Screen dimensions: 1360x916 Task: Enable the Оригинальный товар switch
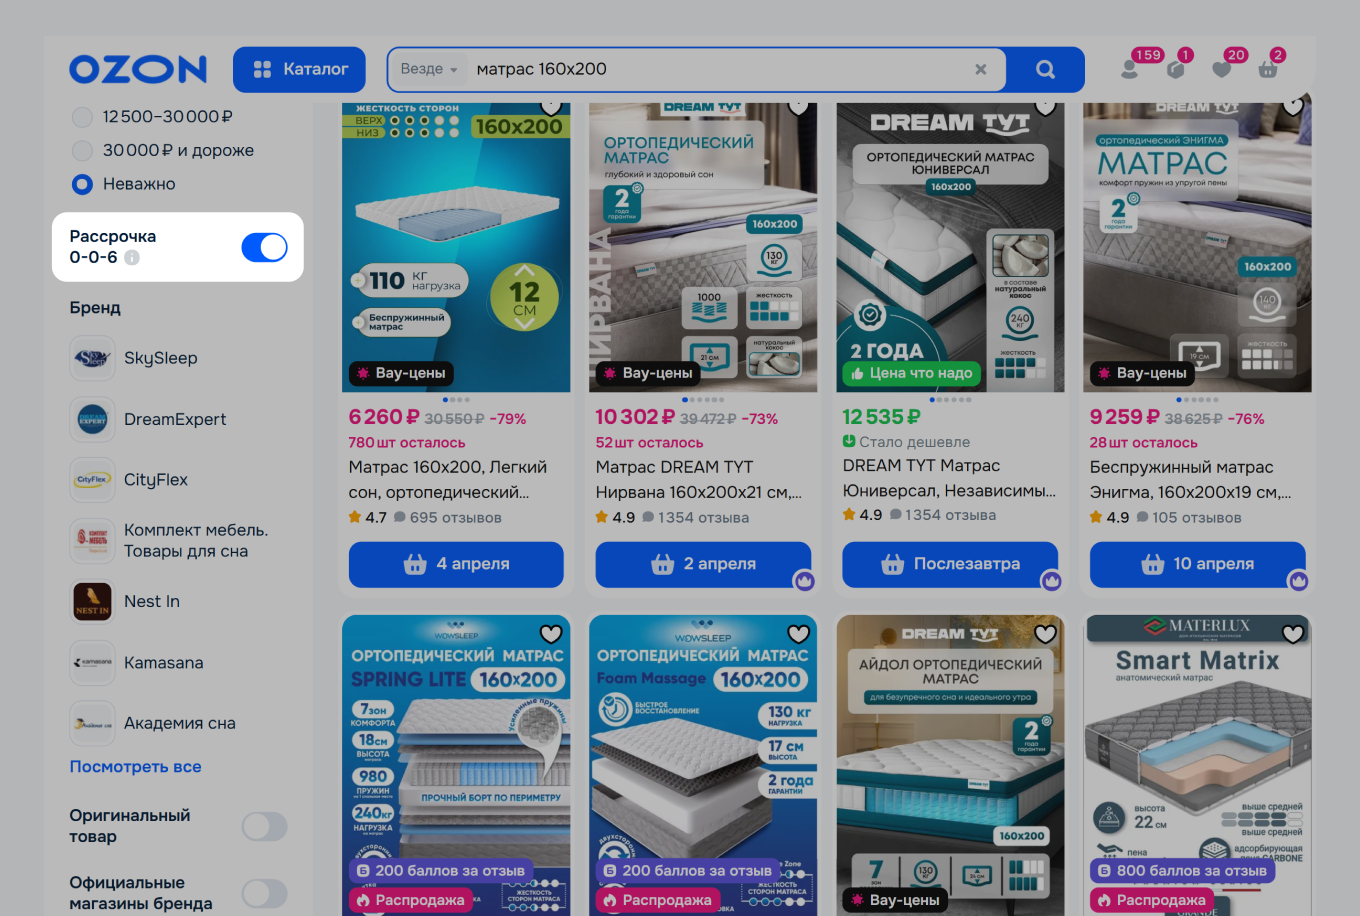[x=264, y=826]
